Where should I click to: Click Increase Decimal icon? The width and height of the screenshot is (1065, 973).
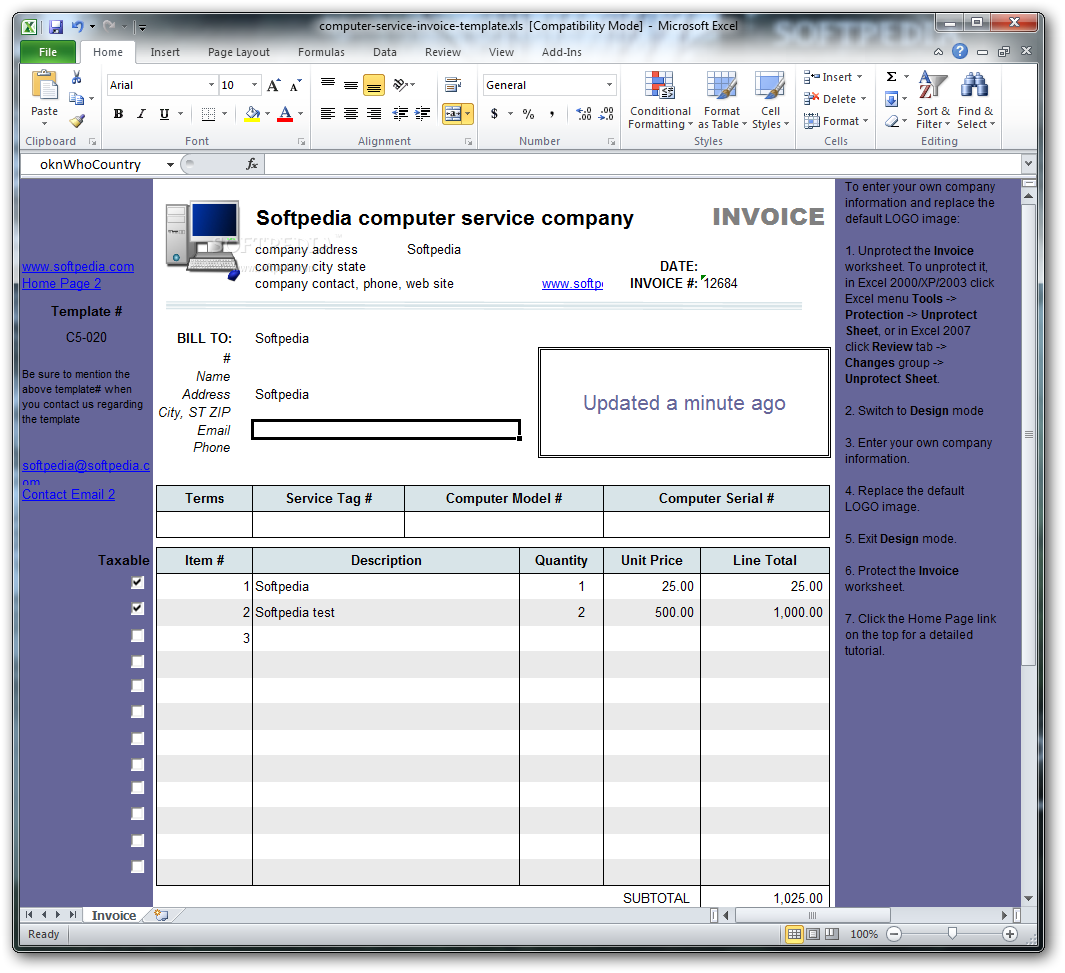tap(583, 114)
